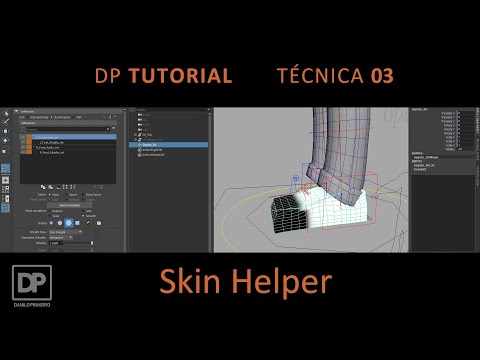
Task: Click the highlighted top panel layout icon in toolbox
Action: [x=5, y=168]
